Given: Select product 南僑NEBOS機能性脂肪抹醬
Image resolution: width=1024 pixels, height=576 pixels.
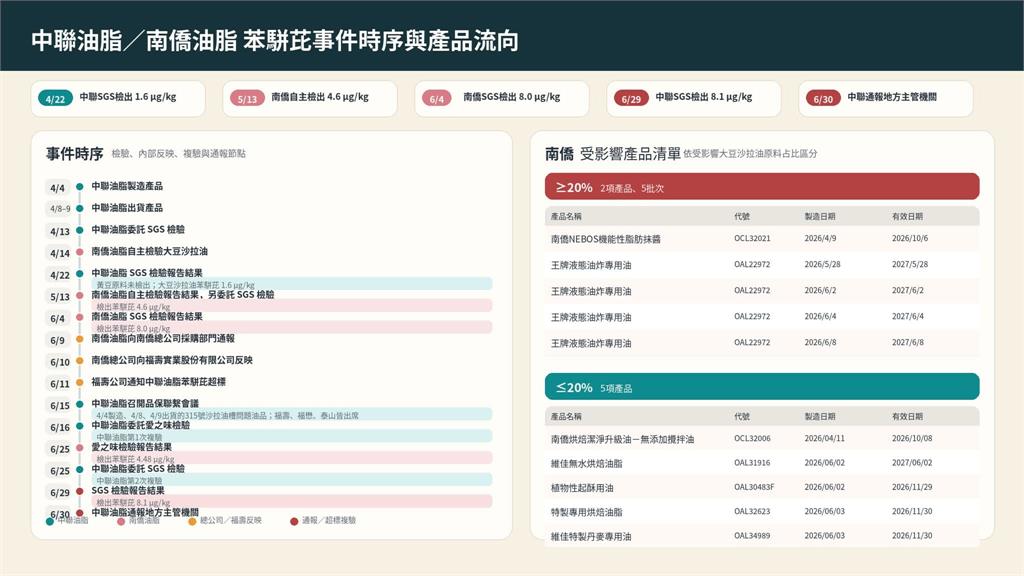Looking at the screenshot, I should pyautogui.click(x=605, y=239).
